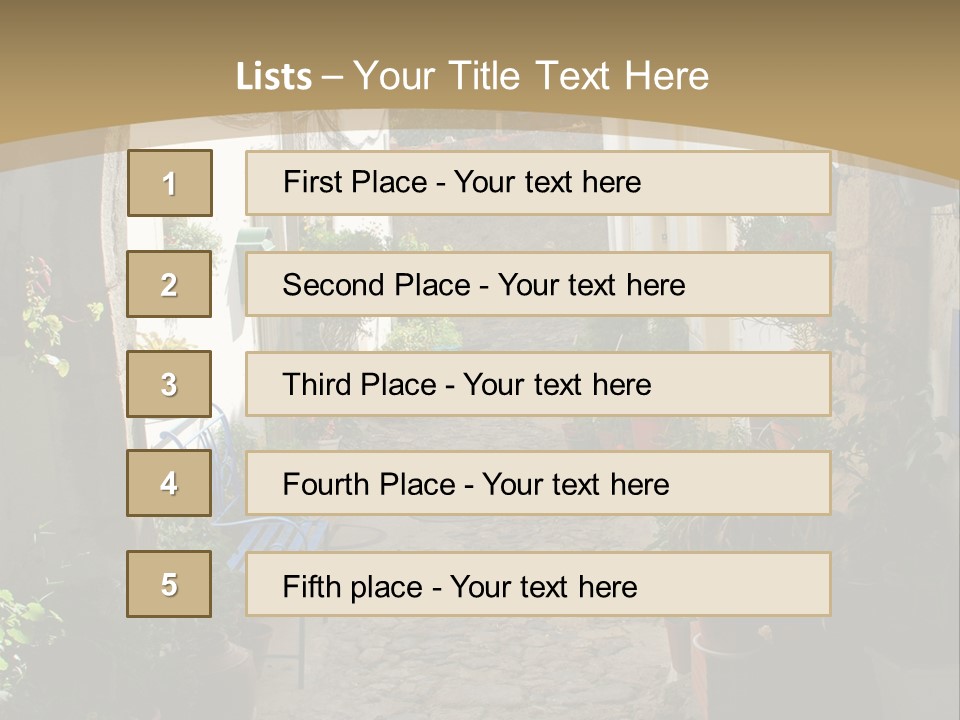Viewport: 960px width, 720px height.
Task: Click the number 3 square
Action: (x=169, y=384)
